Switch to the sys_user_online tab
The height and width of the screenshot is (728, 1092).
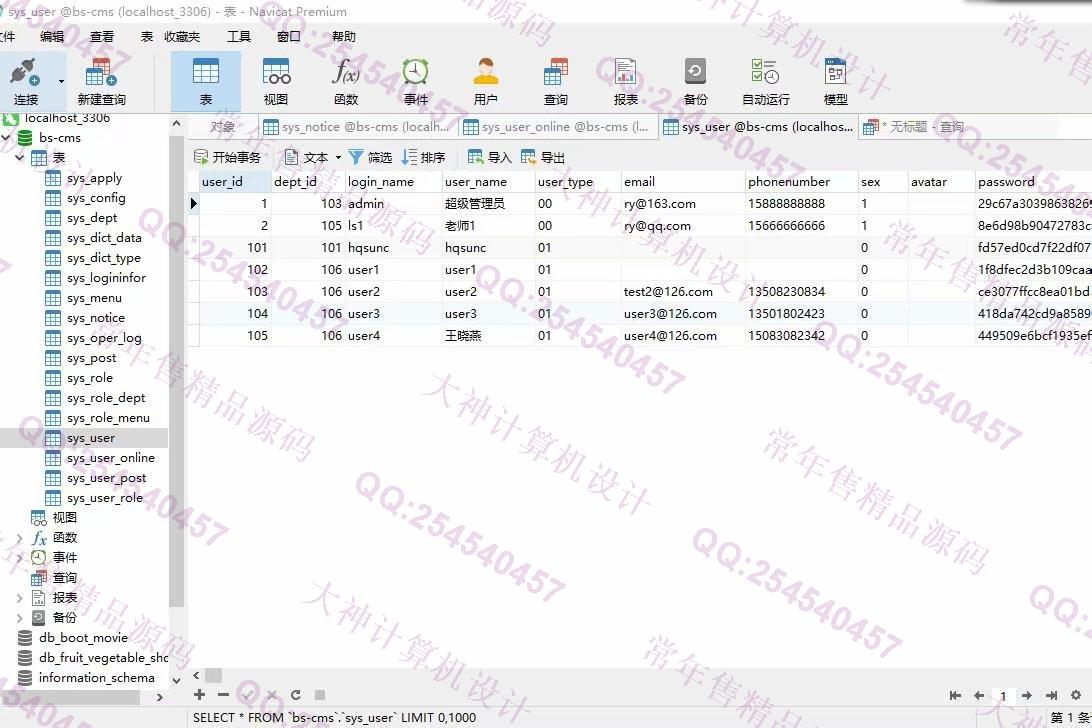557,127
